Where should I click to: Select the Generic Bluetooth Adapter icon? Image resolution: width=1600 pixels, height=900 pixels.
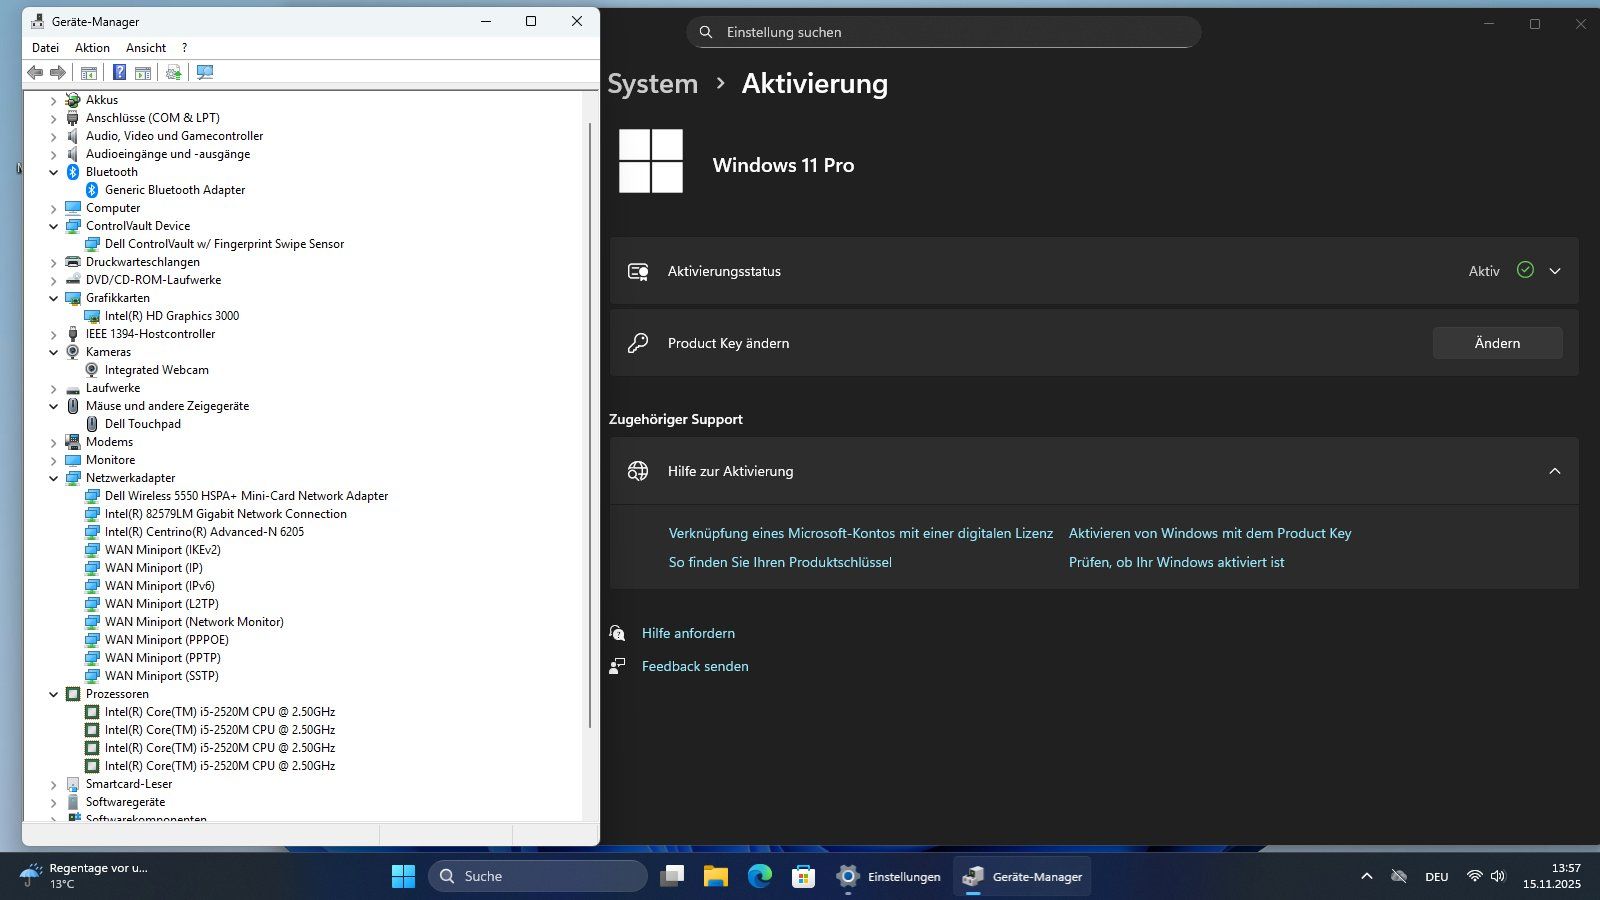(x=92, y=190)
